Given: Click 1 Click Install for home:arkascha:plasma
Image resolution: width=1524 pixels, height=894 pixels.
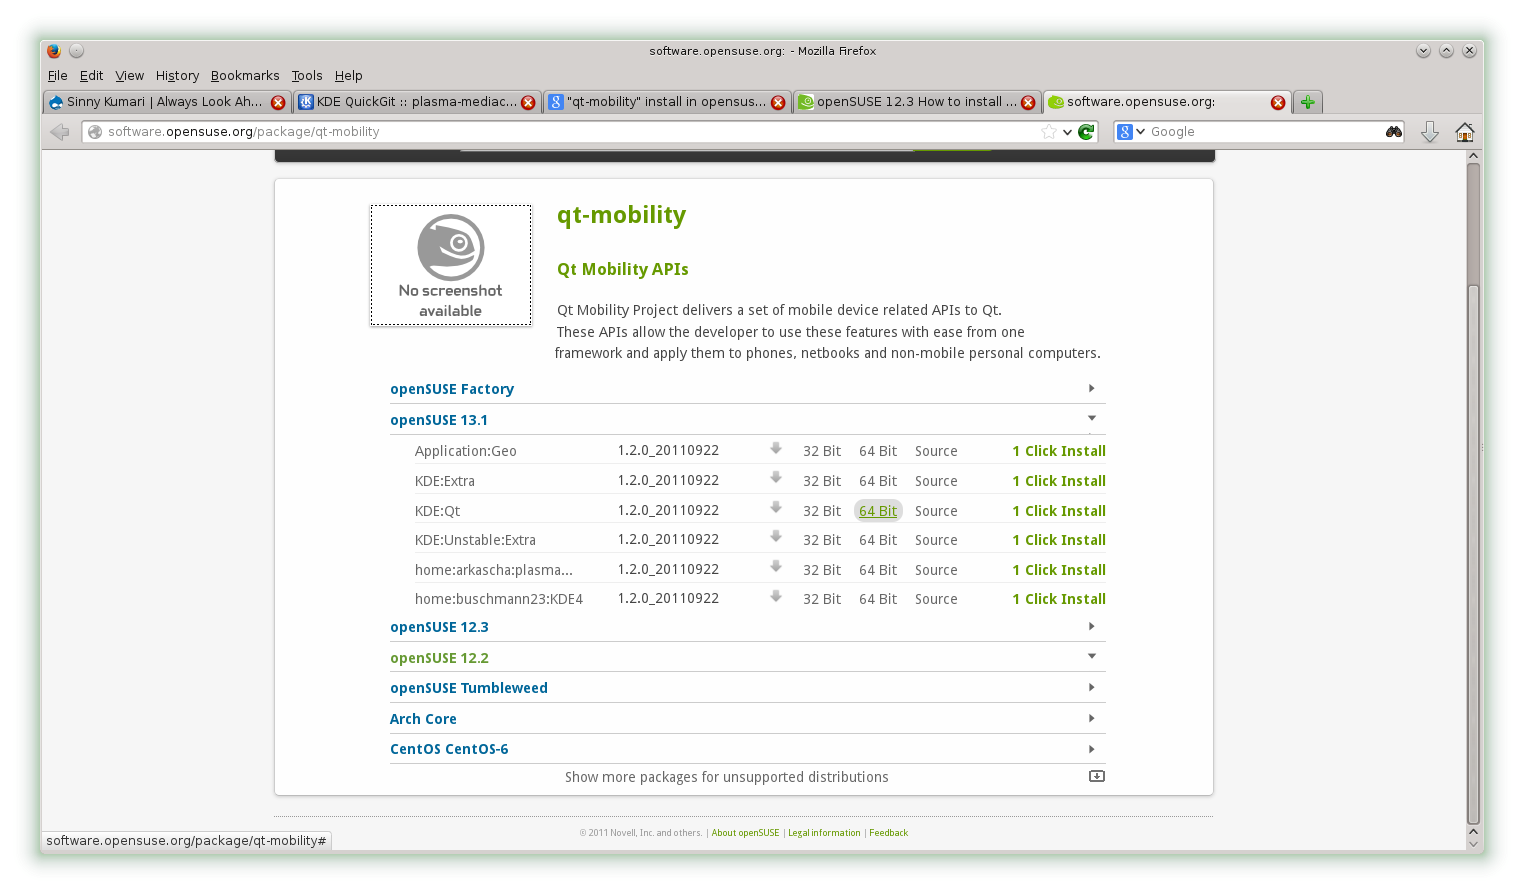Looking at the screenshot, I should pos(1059,570).
